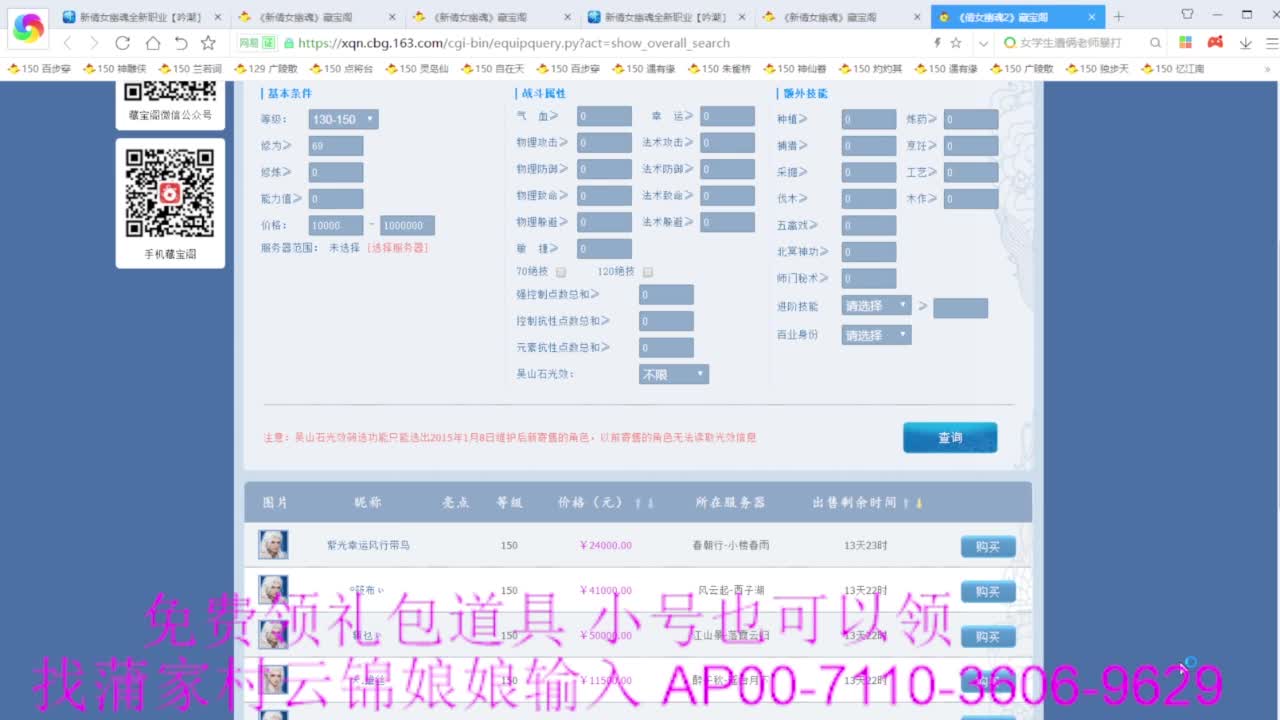This screenshot has width=1280, height=720.
Task: Close the 《倩女幽魂2》藏宝阁 tab
Action: pyautogui.click(x=1092, y=17)
